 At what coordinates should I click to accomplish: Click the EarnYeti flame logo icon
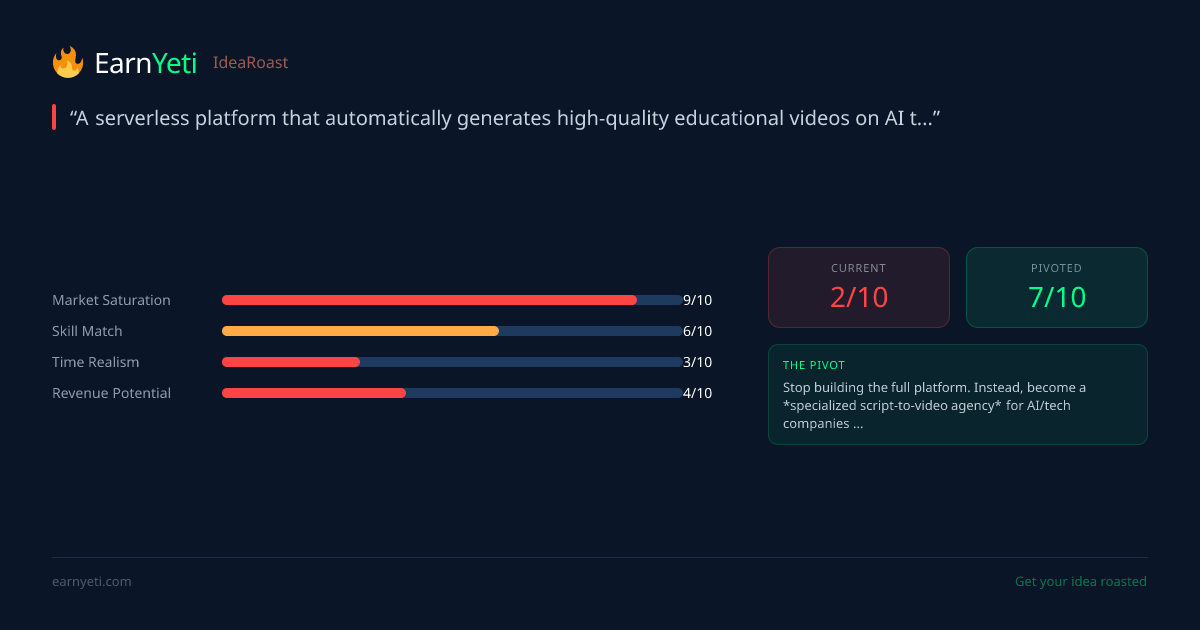pyautogui.click(x=68, y=63)
